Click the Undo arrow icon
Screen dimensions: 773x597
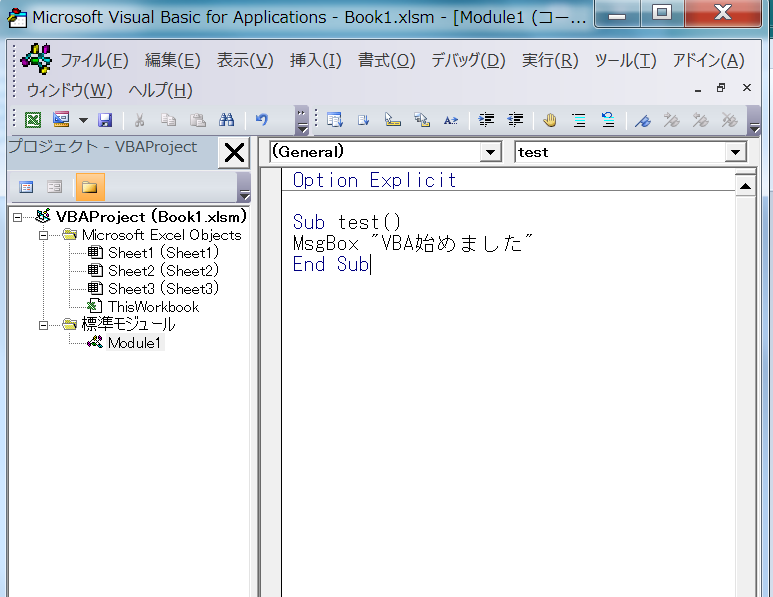(x=262, y=120)
